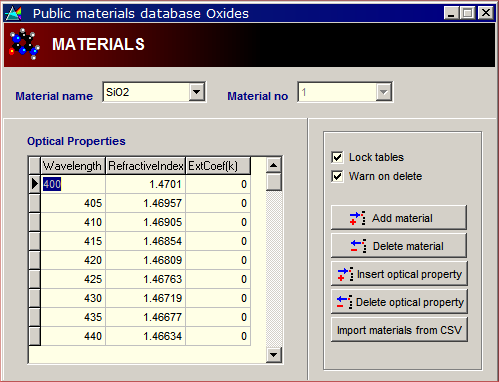Click the wavelength cell 430

click(x=73, y=298)
